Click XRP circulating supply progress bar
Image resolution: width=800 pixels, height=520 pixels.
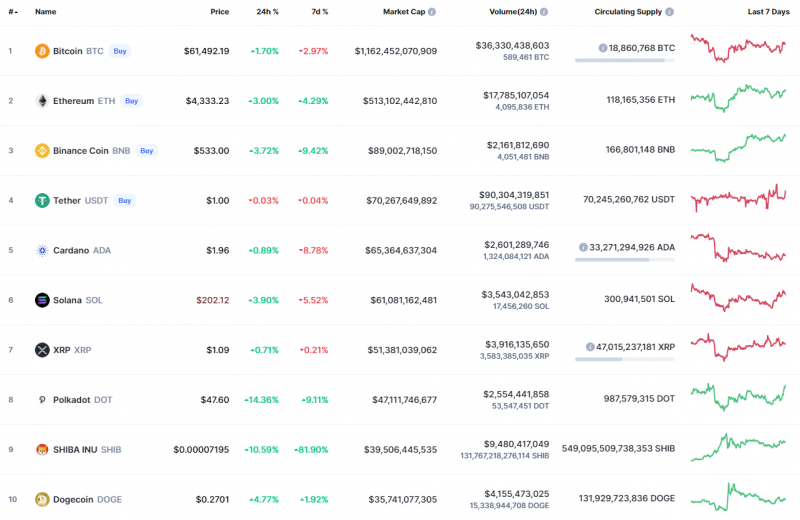[624, 359]
